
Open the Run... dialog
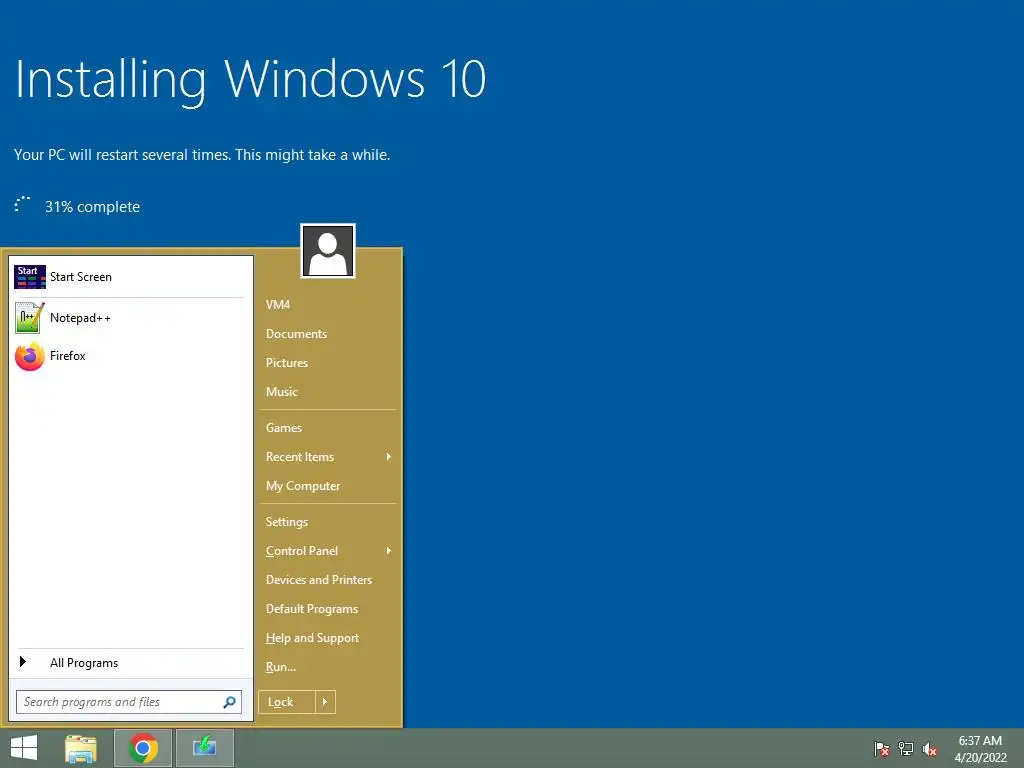tap(281, 667)
